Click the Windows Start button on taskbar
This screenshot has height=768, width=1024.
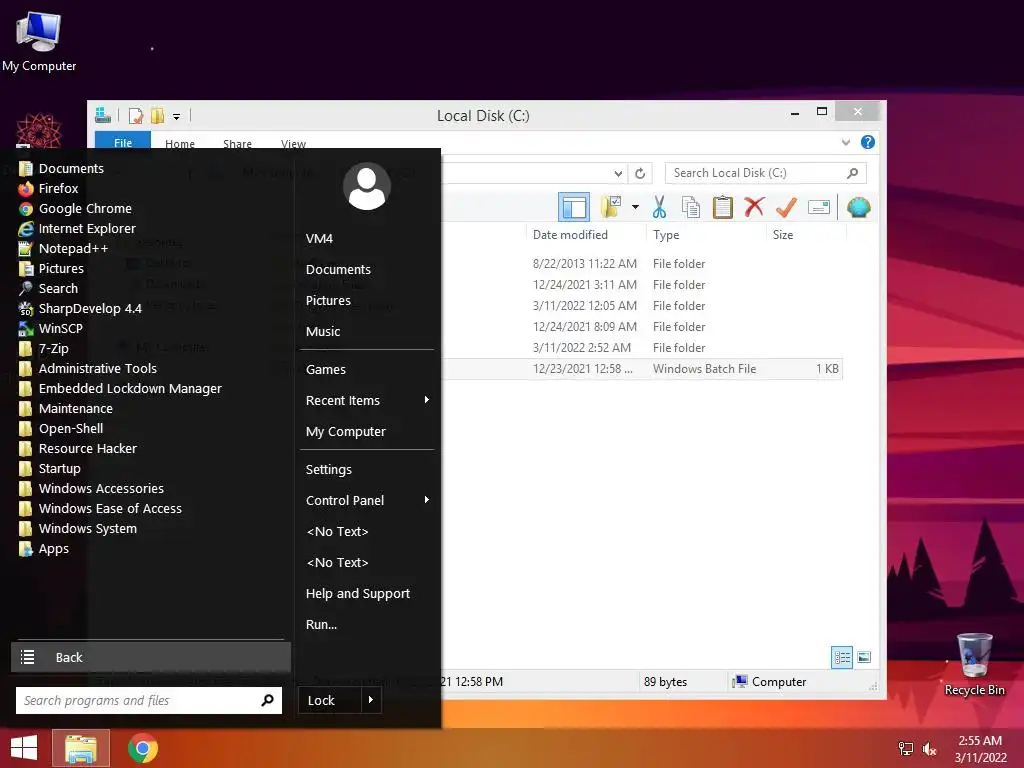coord(24,748)
